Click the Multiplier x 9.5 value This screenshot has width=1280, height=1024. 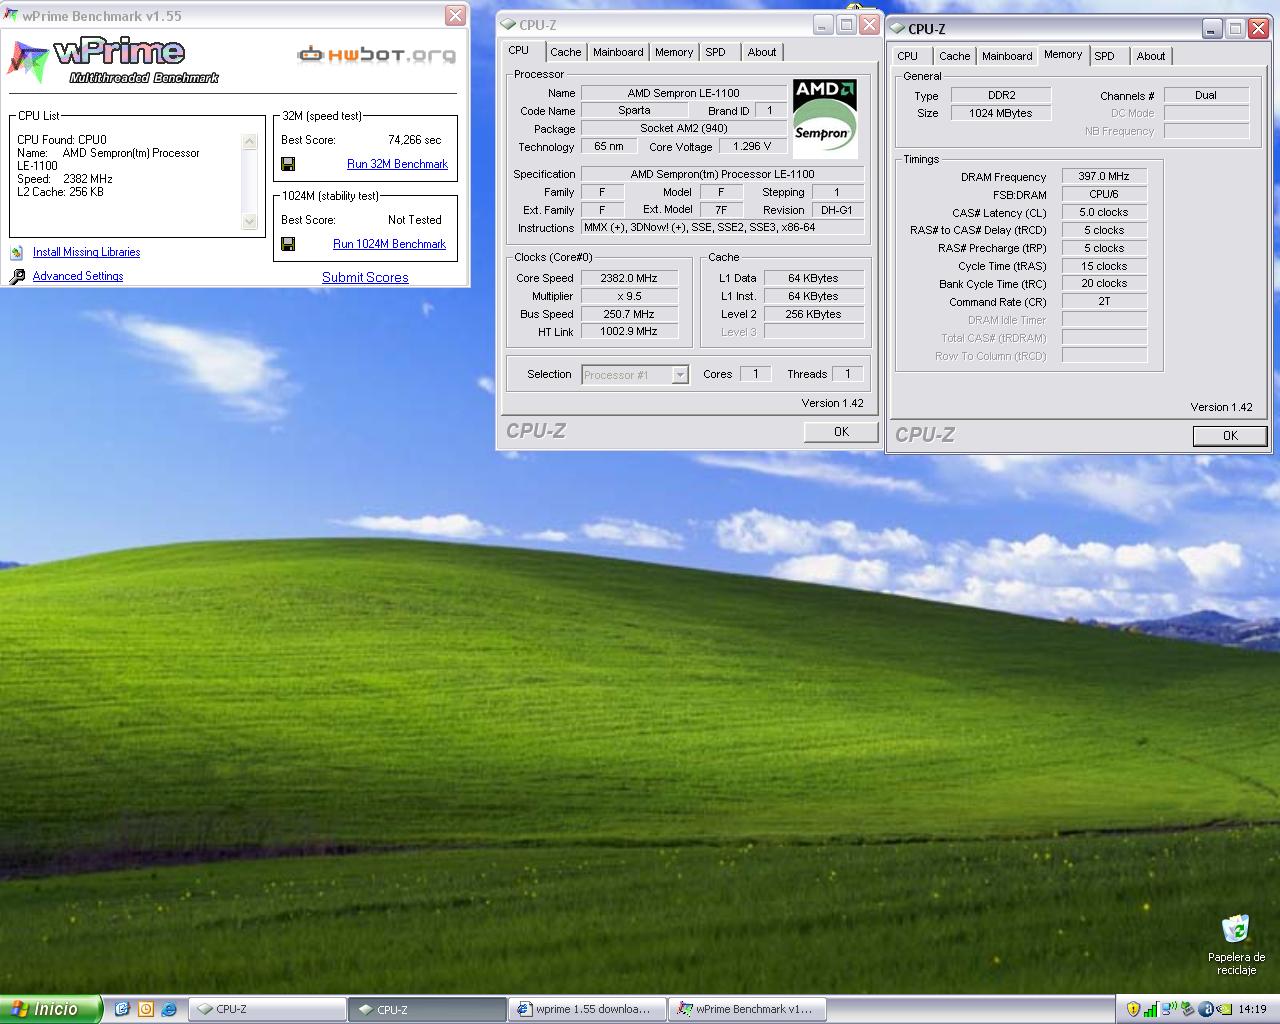pyautogui.click(x=629, y=296)
